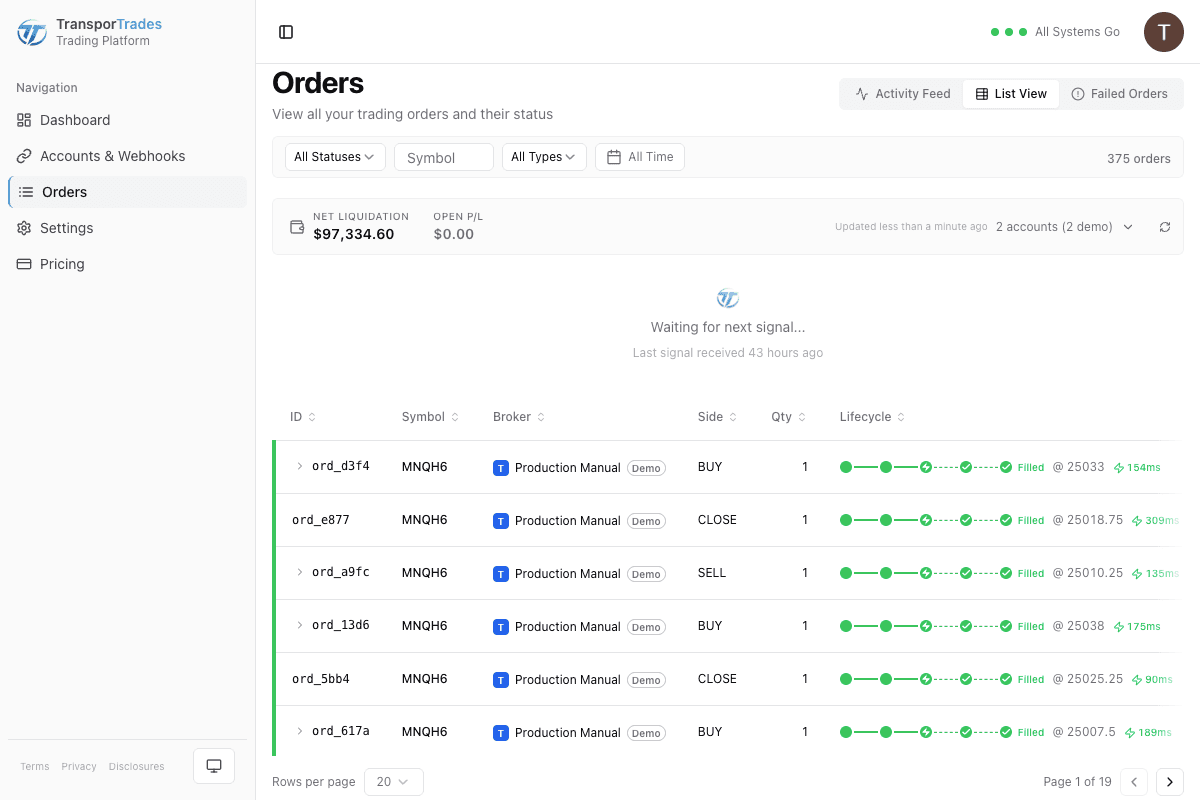The image size is (1200, 800).
Task: Open Orders from navigation
Action: click(x=127, y=192)
